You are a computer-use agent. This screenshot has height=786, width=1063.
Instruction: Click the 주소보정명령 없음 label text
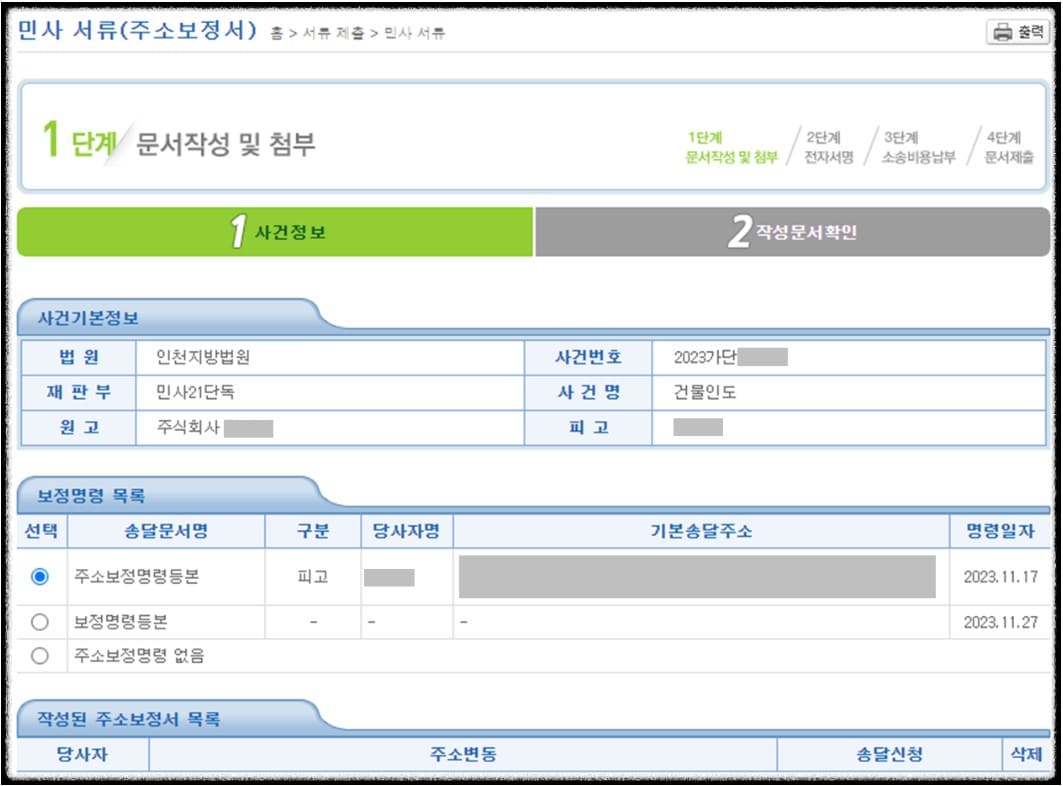139,656
